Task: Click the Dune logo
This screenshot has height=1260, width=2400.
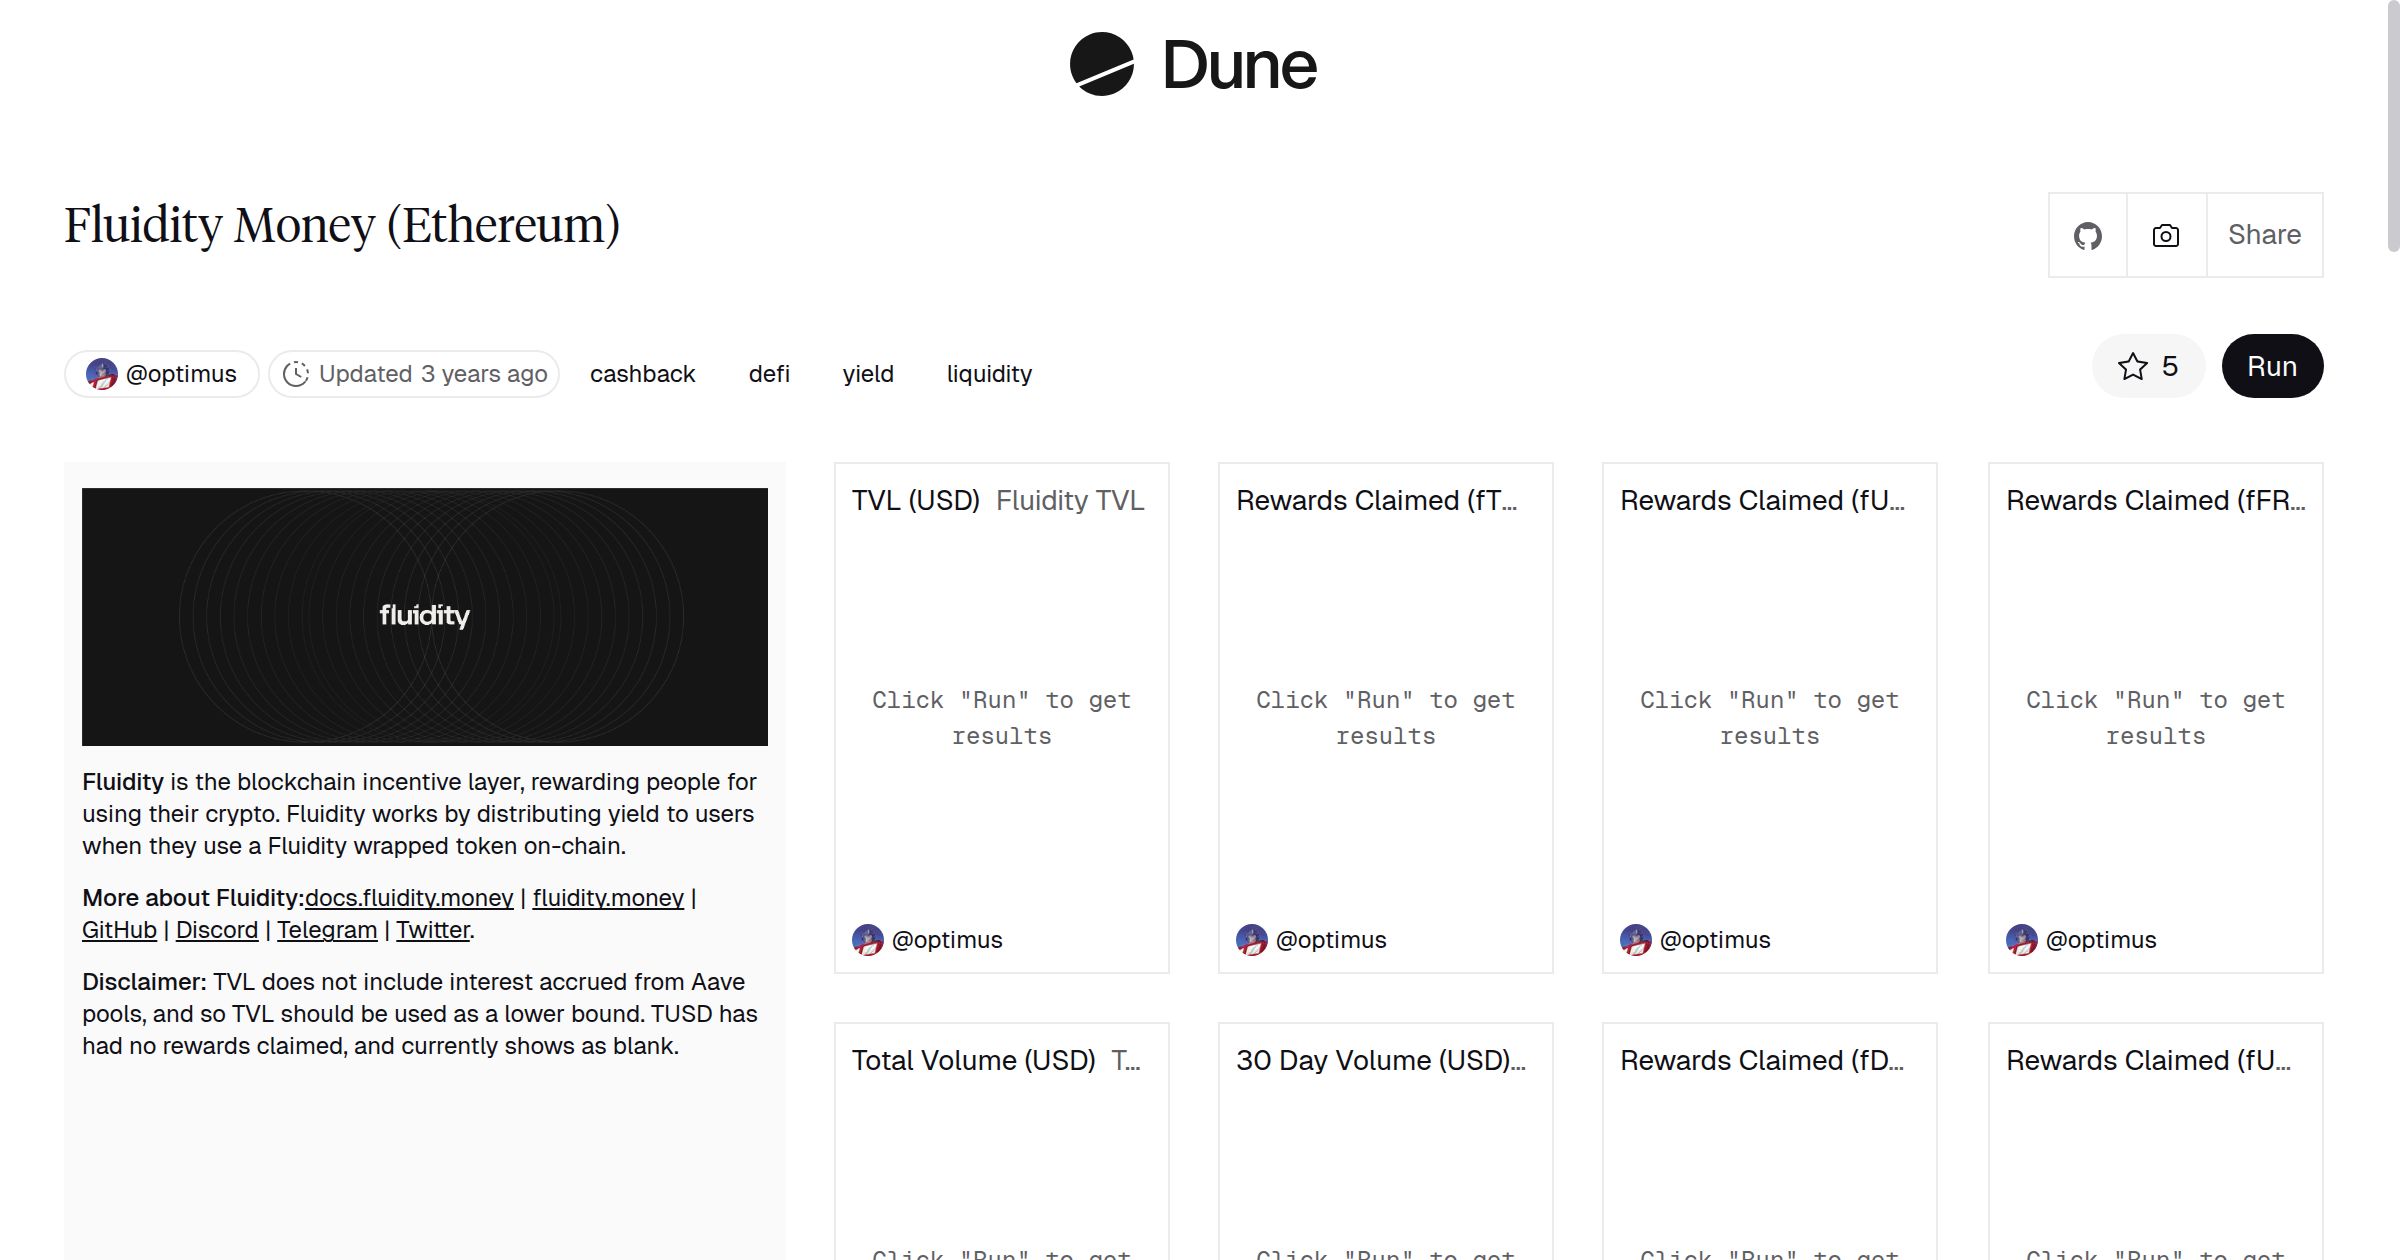Action: click(x=1193, y=65)
